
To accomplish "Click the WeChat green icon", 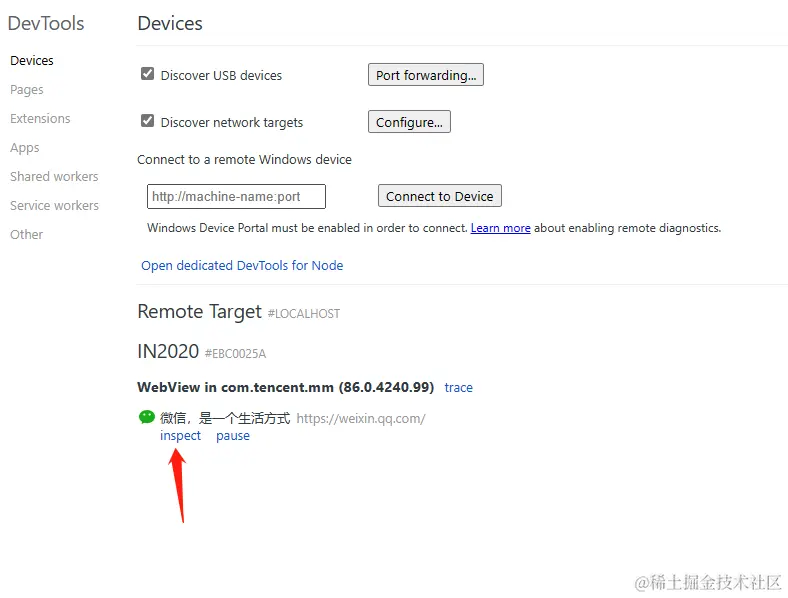I will click(147, 417).
